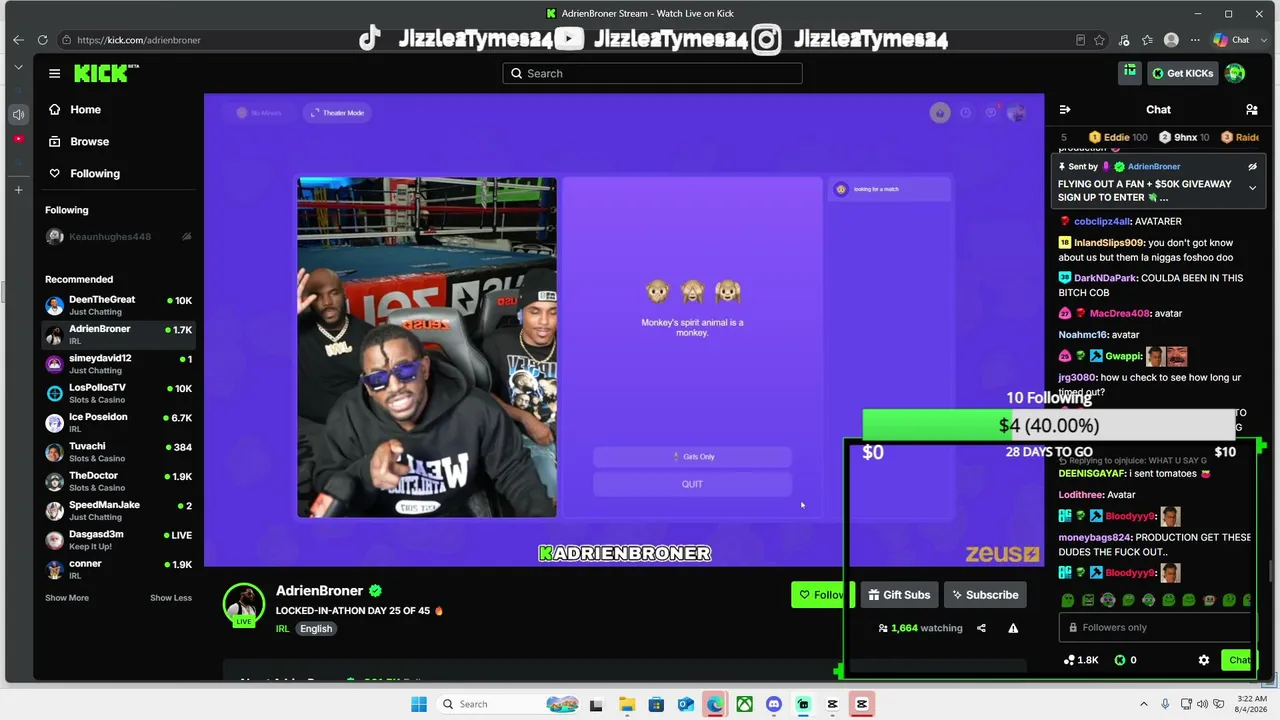This screenshot has height=720, width=1280.
Task: Click the browser address bar URL
Action: click(139, 40)
